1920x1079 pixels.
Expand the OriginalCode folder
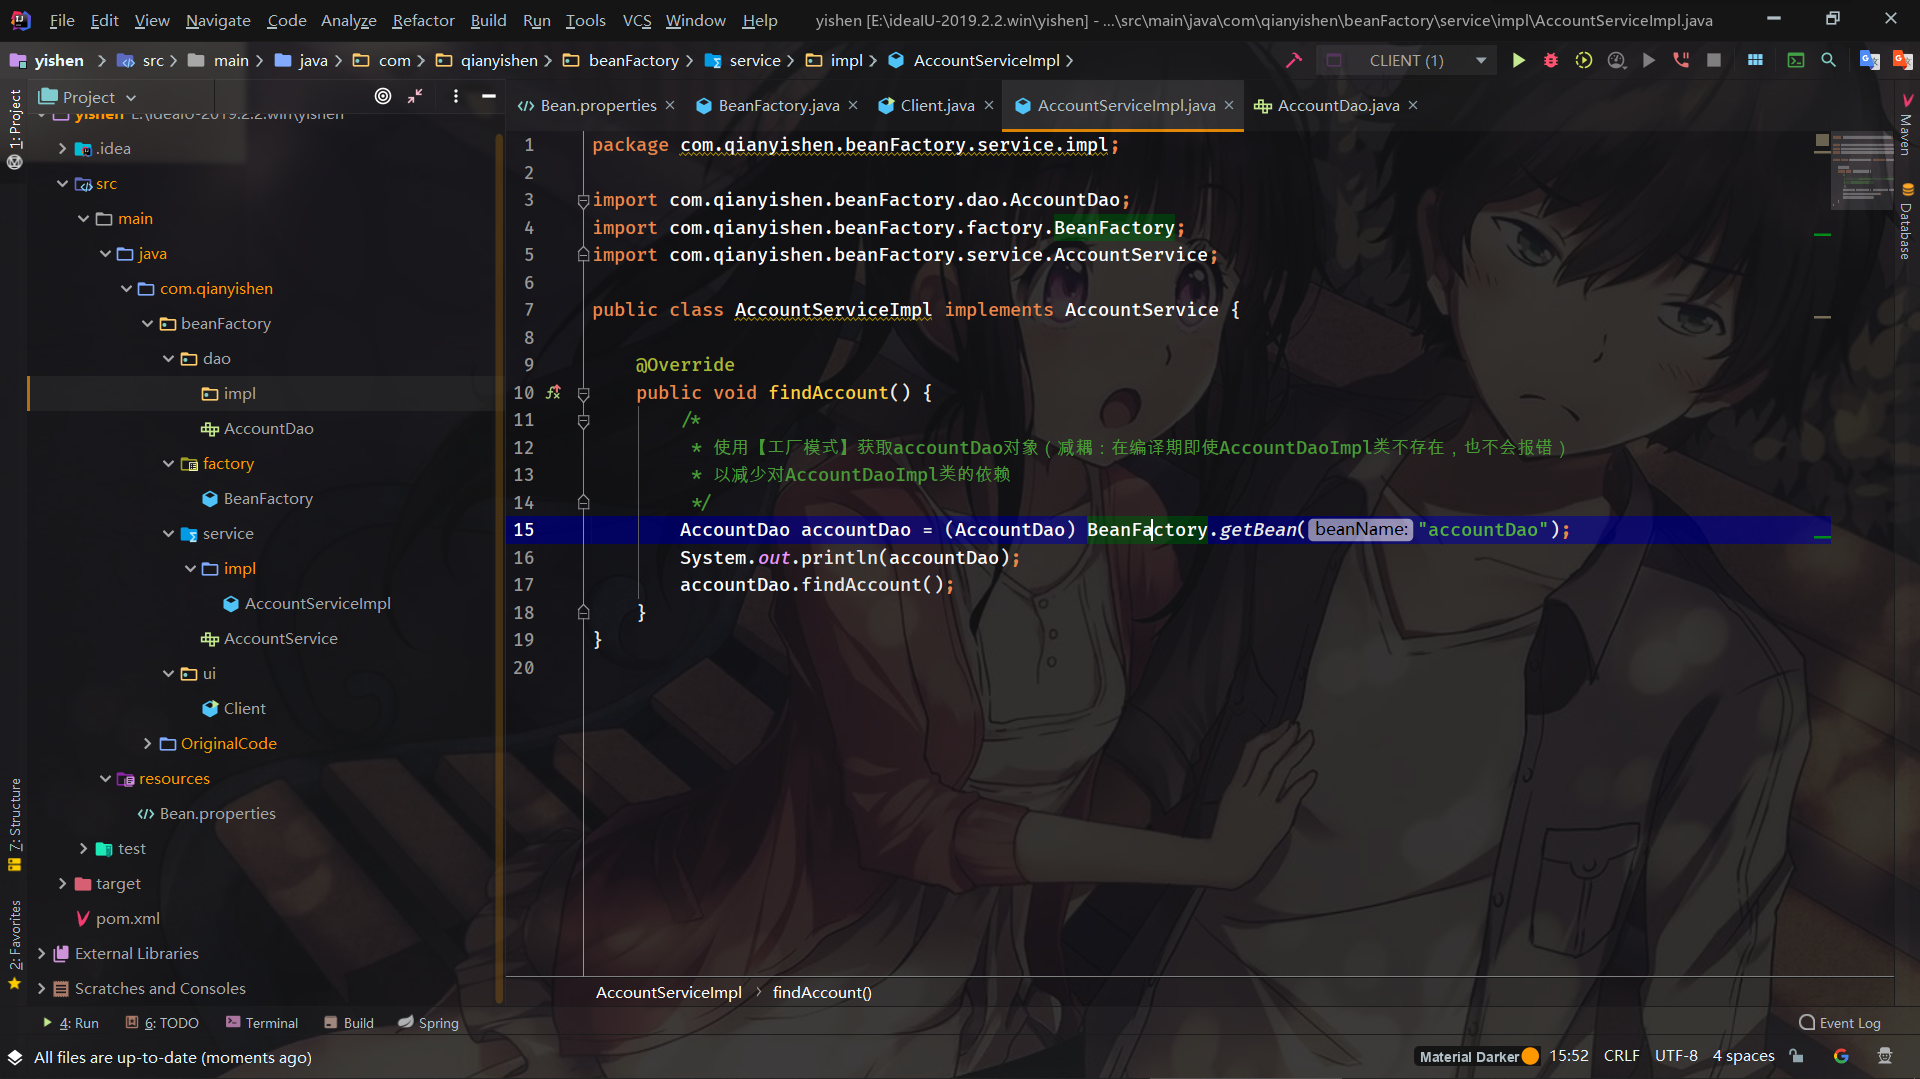147,743
